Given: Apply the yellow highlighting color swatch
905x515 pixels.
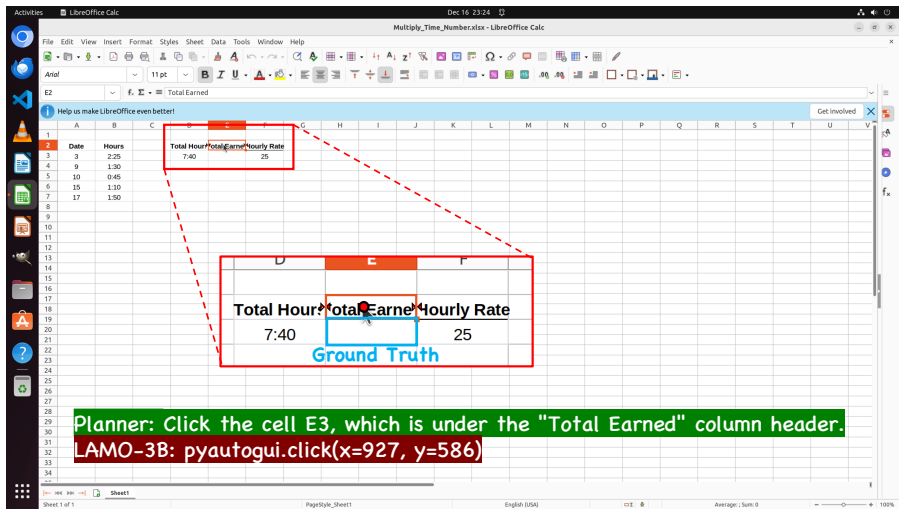Looking at the screenshot, I should pos(280,74).
